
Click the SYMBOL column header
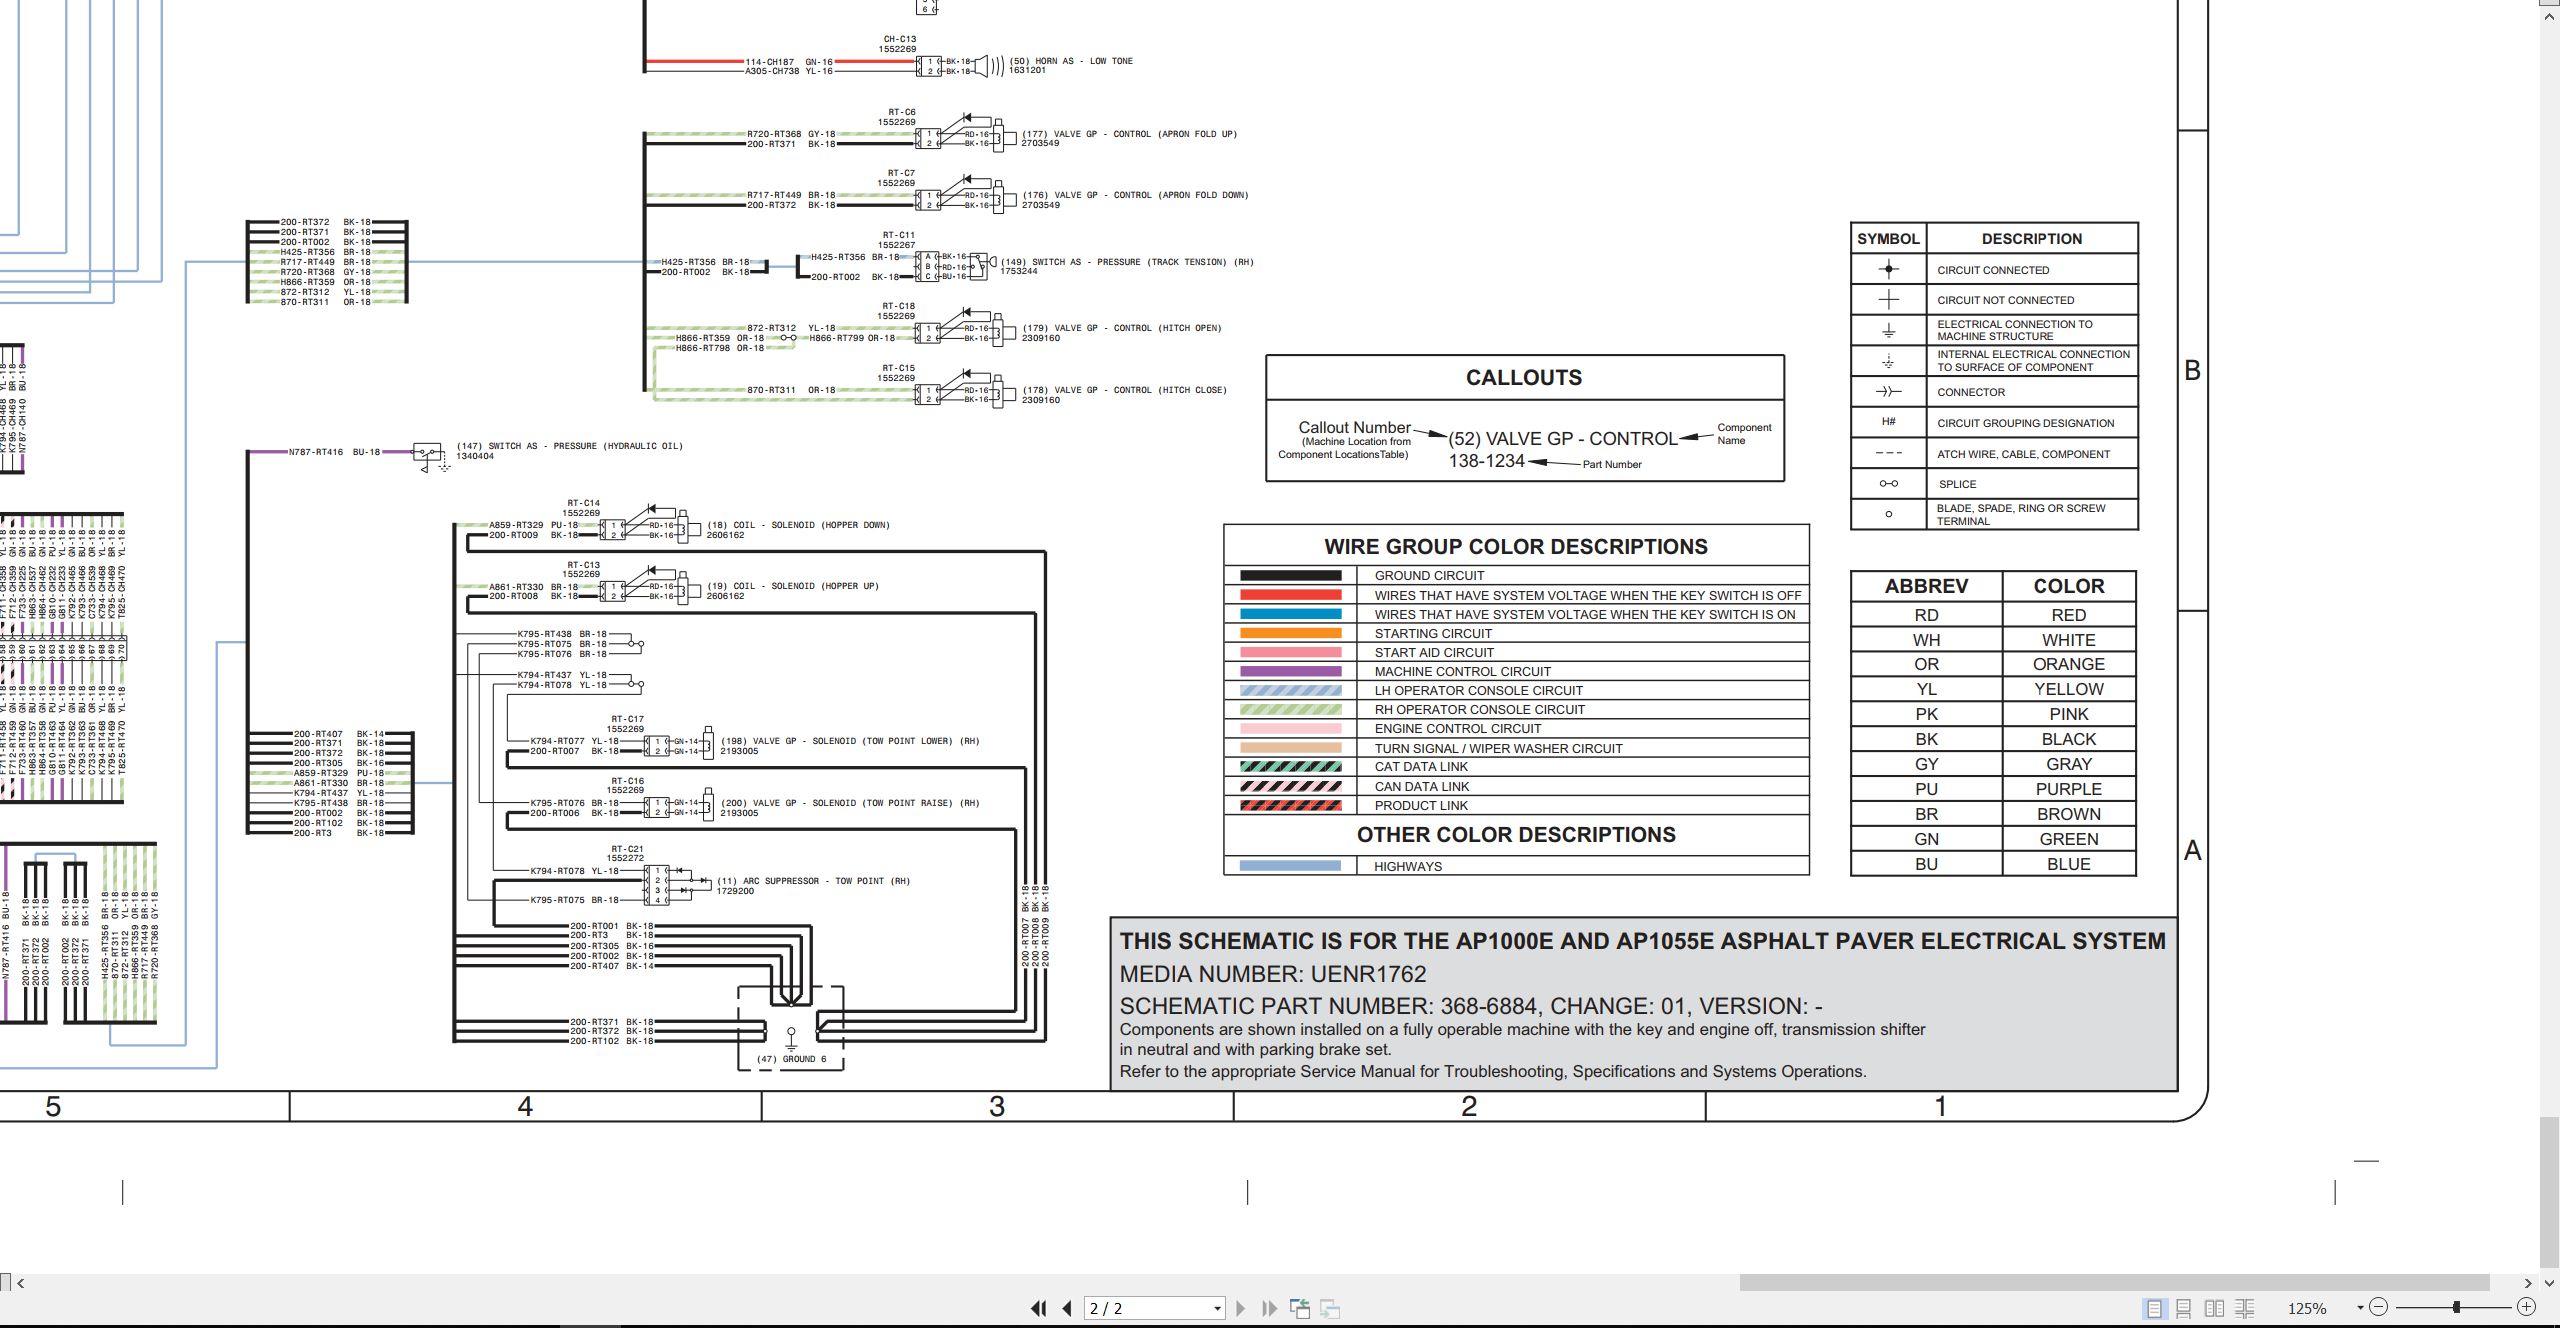[x=1888, y=239]
